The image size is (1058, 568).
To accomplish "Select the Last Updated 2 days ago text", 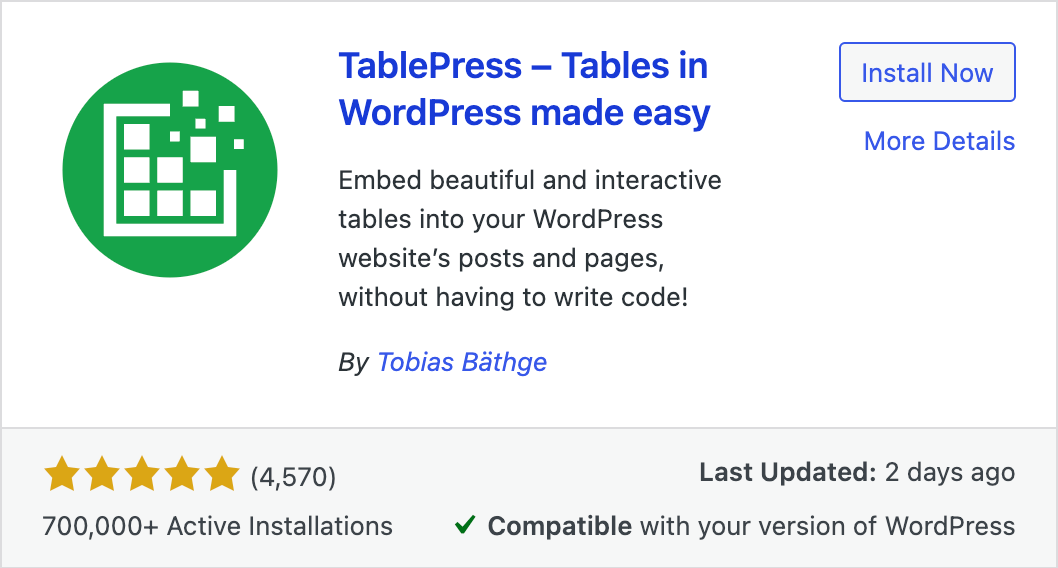I will coord(857,472).
